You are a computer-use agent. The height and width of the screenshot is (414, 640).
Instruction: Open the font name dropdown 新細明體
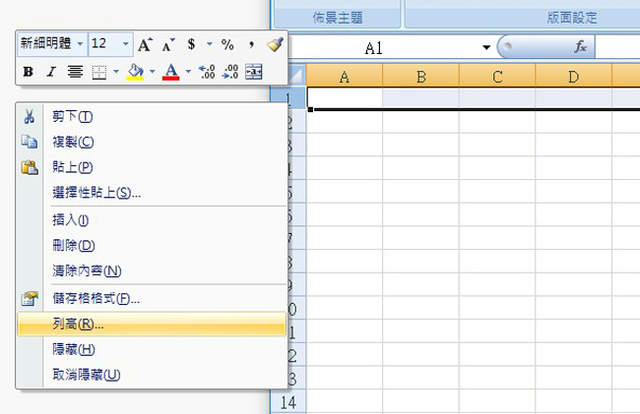(80, 44)
